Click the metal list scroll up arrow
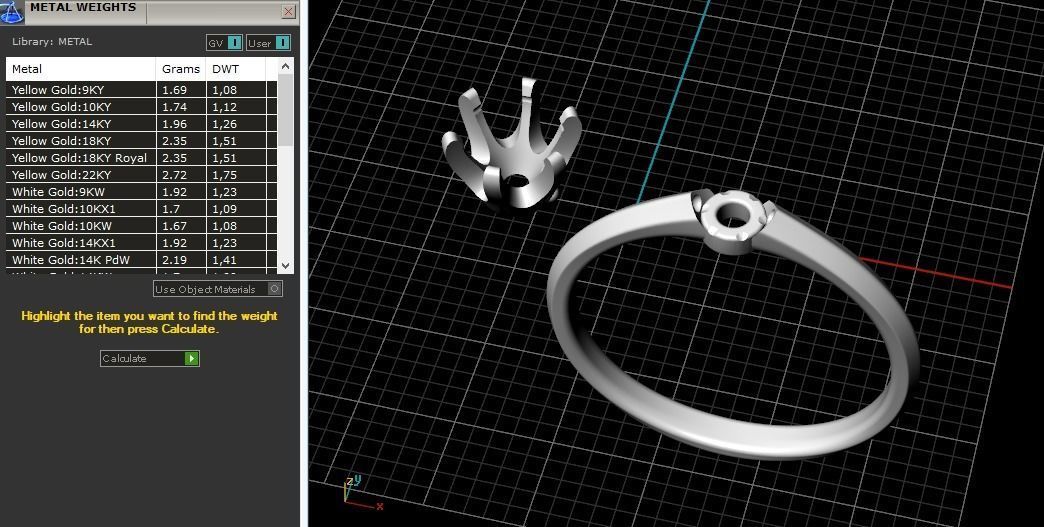Screen dimensions: 1044x527 point(286,66)
